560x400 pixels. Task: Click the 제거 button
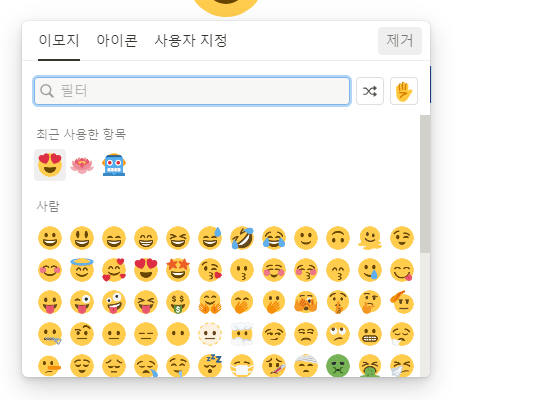(x=400, y=41)
